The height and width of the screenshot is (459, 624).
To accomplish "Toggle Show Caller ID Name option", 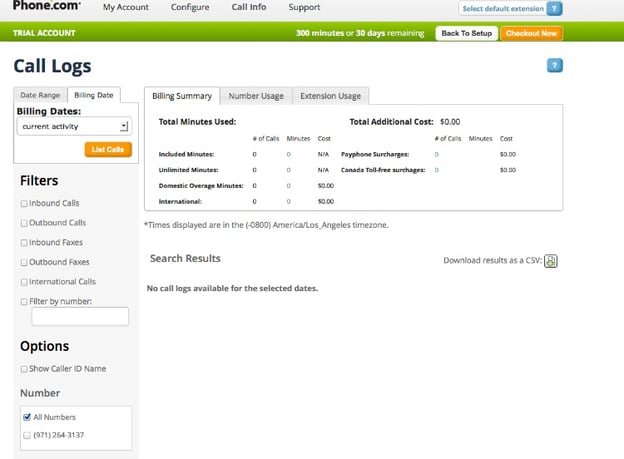I will tap(24, 369).
